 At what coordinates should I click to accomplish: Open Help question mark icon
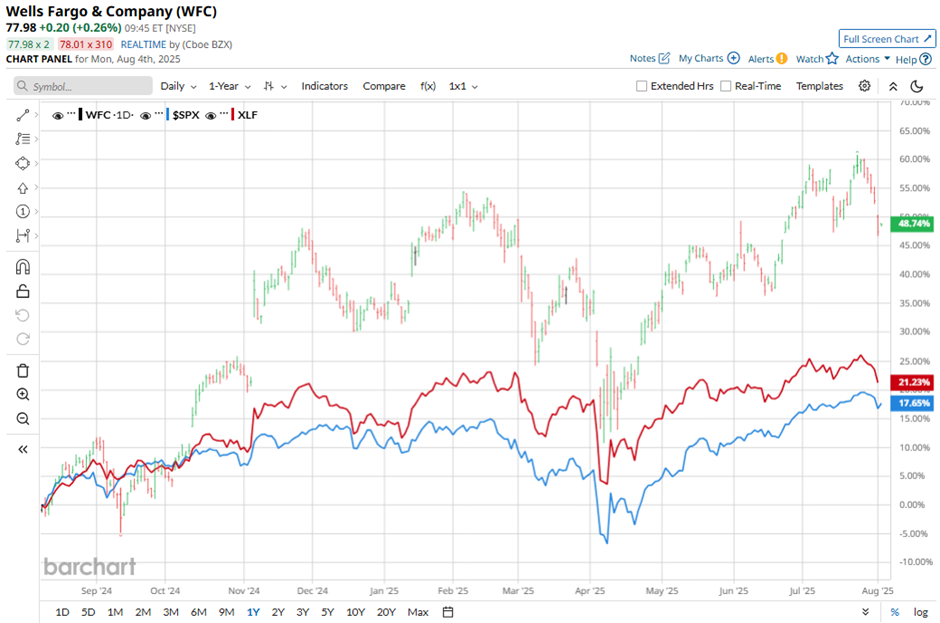926,59
